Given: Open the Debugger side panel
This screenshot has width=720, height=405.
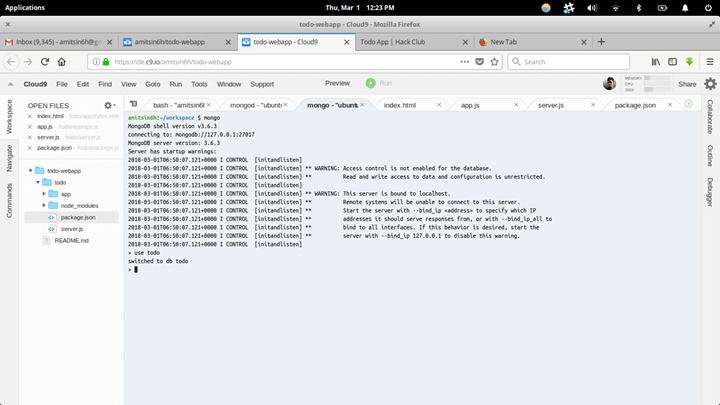Looking at the screenshot, I should pyautogui.click(x=710, y=192).
